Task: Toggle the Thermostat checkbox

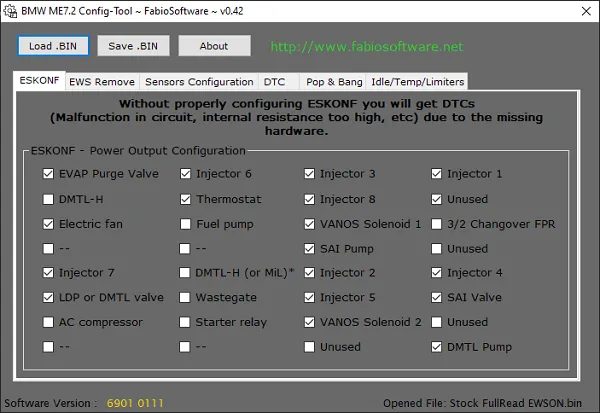Action: coord(185,199)
